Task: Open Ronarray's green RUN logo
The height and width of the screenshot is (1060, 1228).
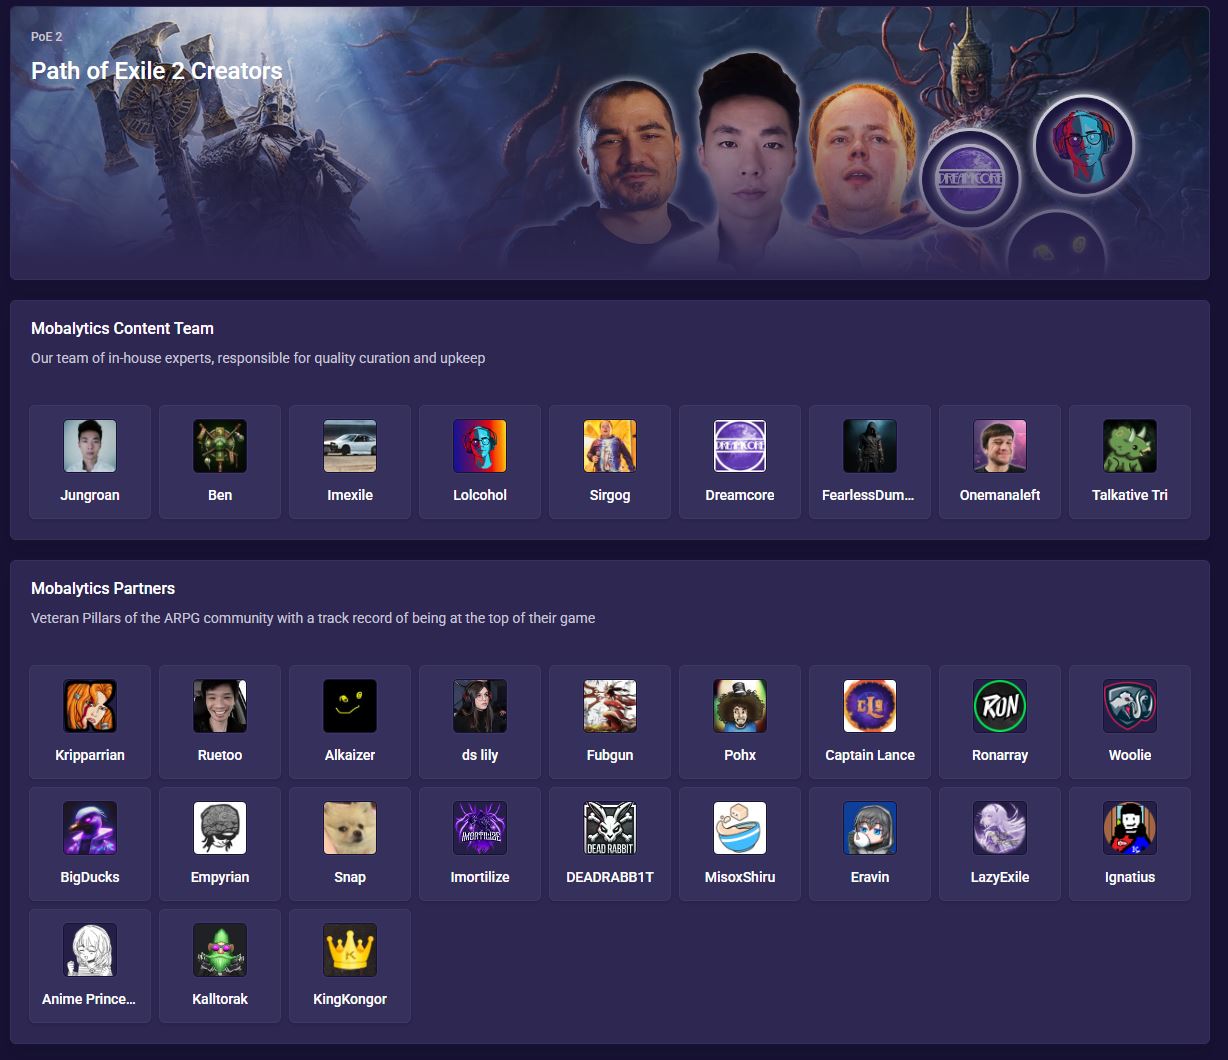Action: 1000,706
